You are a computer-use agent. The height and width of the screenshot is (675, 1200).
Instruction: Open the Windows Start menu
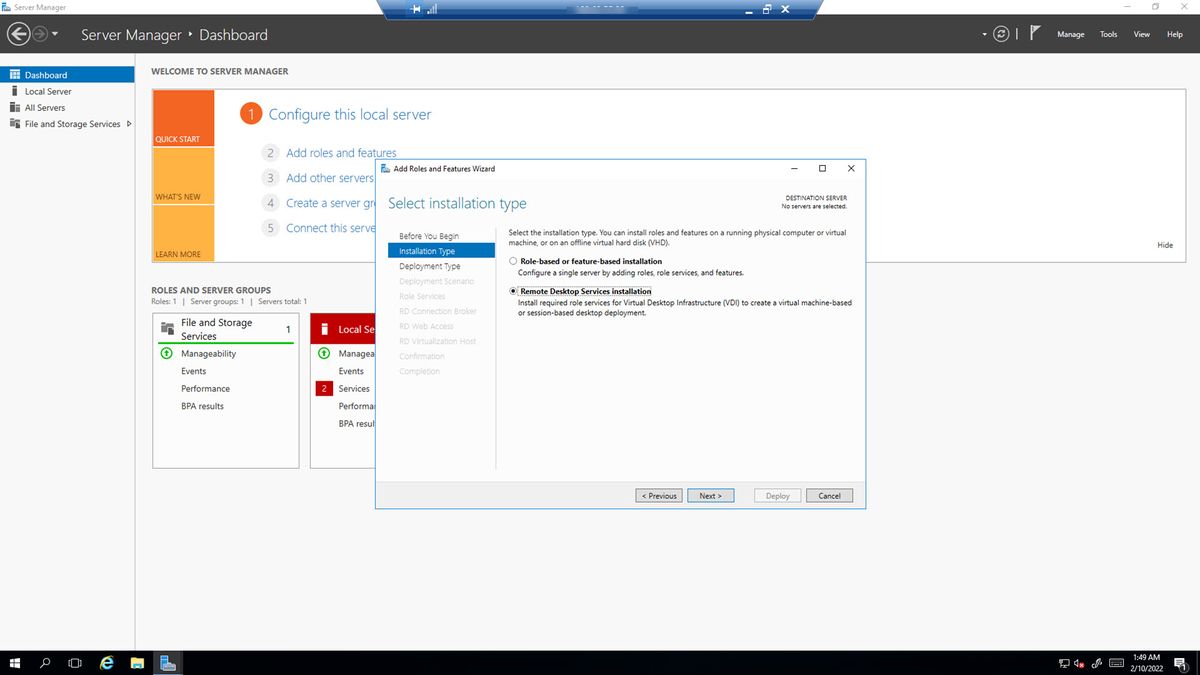click(15, 663)
